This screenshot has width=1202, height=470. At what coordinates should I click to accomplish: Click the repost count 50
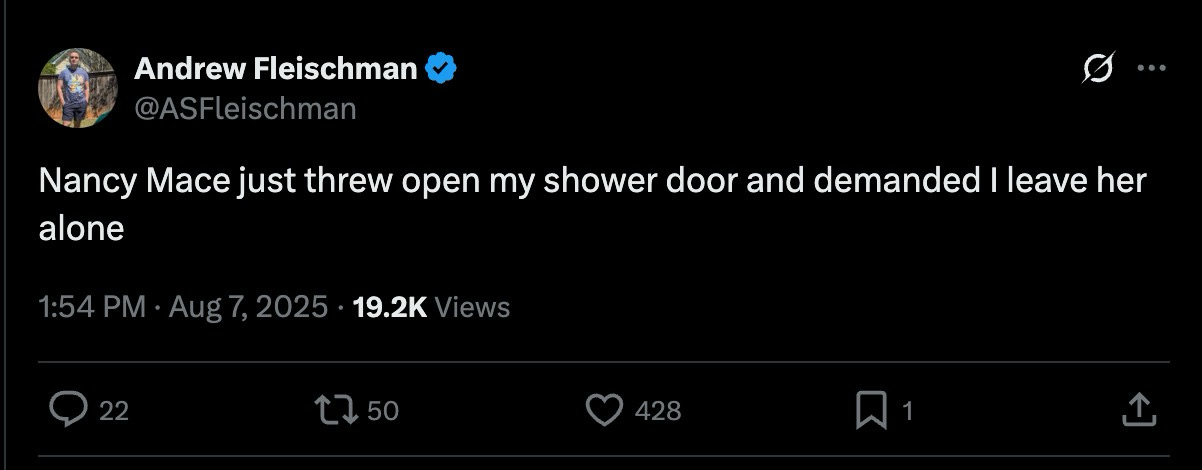(x=382, y=410)
